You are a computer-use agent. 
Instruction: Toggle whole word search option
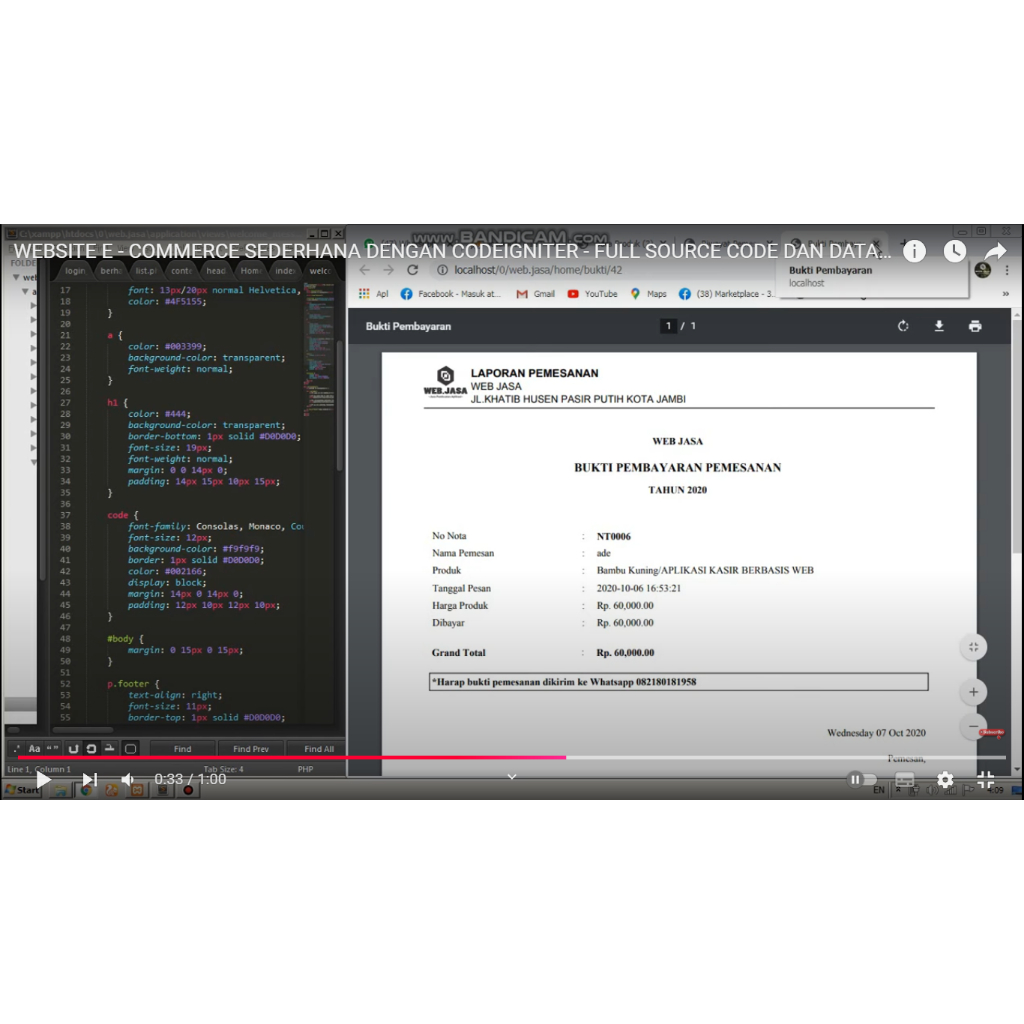(x=53, y=748)
